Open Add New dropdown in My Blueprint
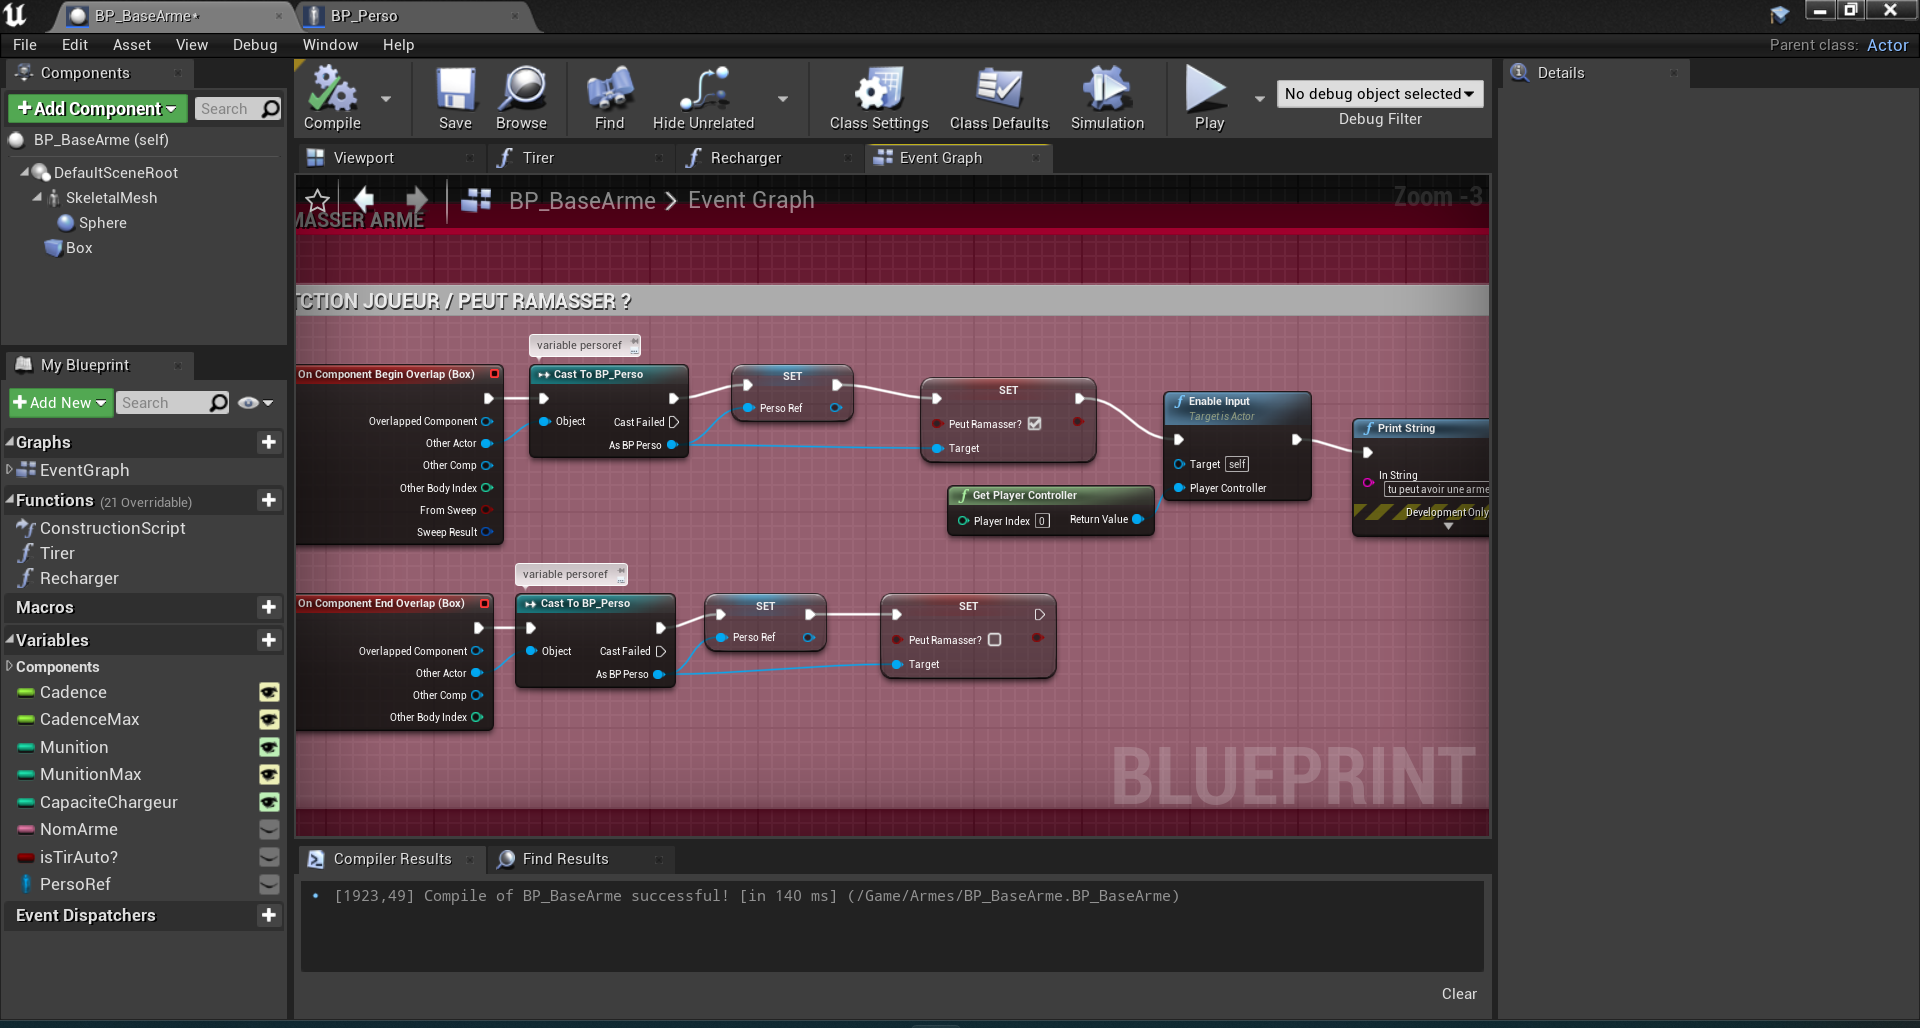The image size is (1920, 1028). click(x=60, y=402)
